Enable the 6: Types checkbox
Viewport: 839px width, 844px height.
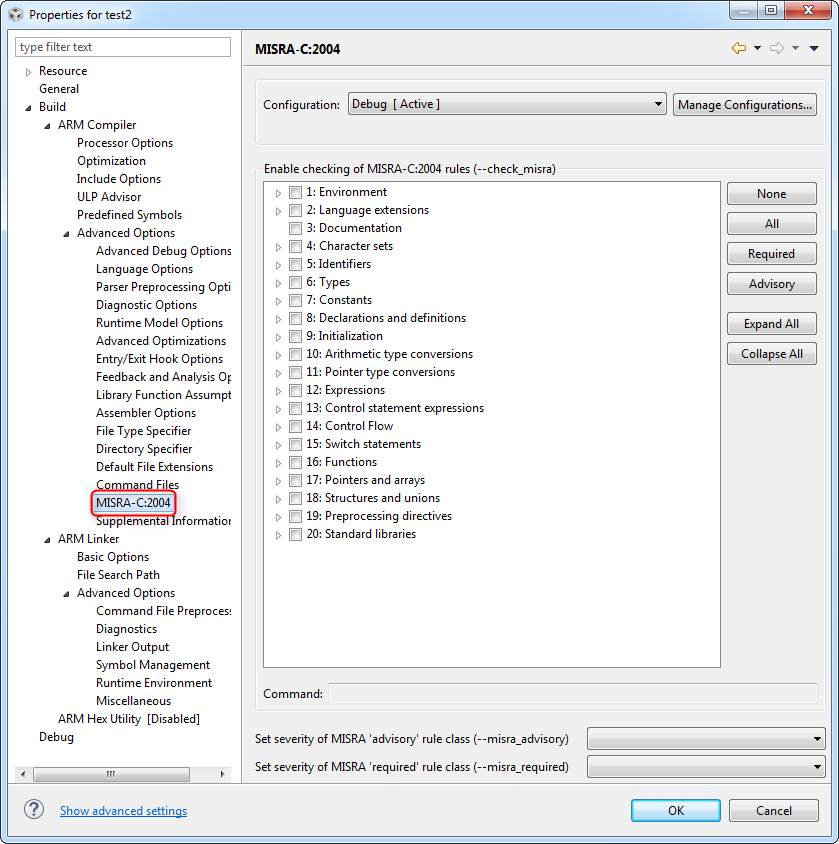[x=295, y=282]
